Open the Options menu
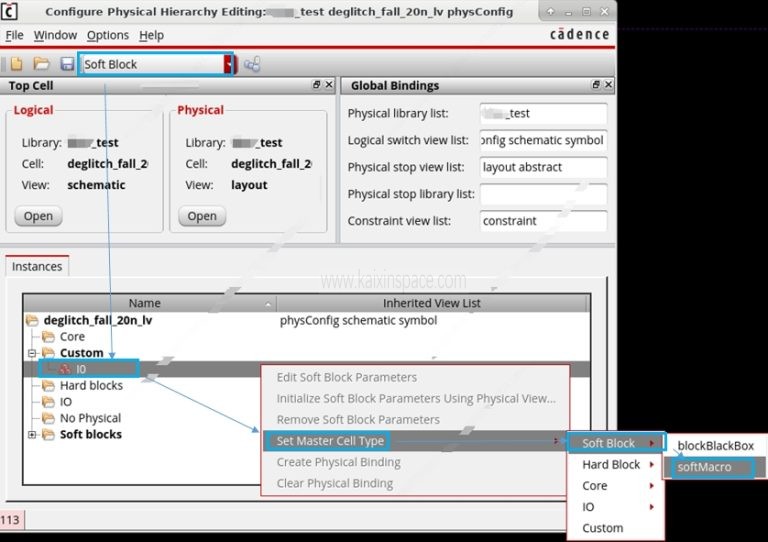Viewport: 768px width, 542px height. (107, 35)
